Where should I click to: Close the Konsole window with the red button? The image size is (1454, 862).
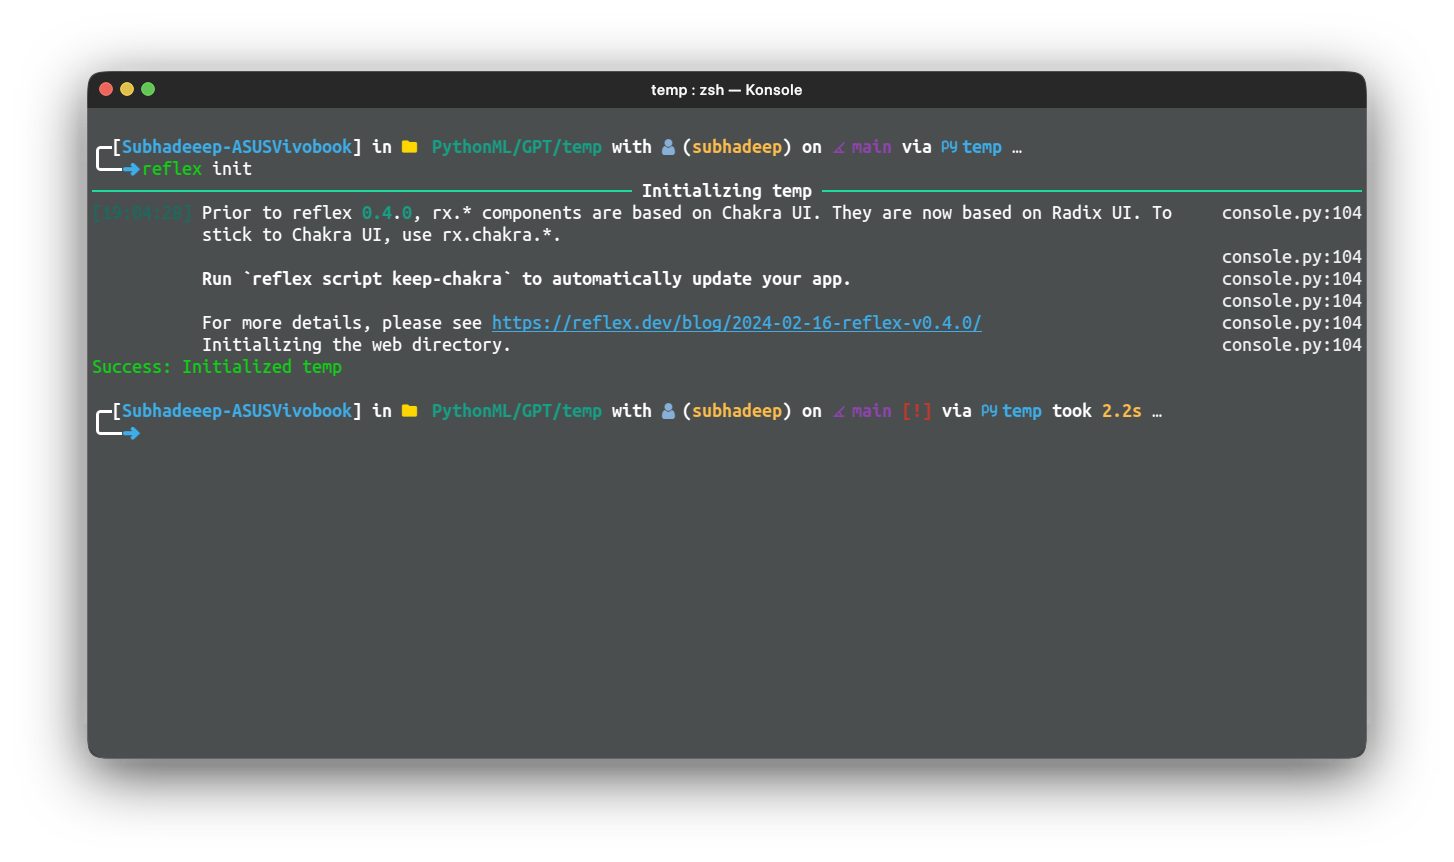tap(106, 89)
